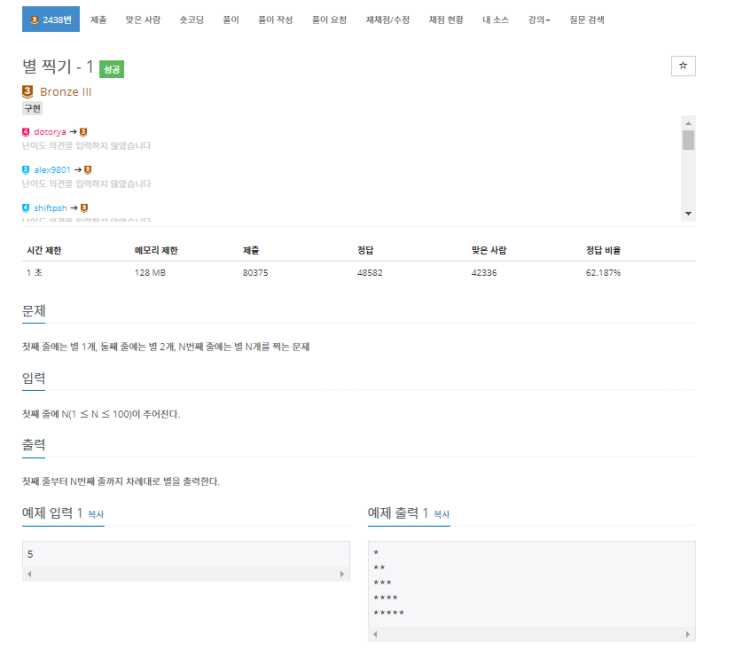The width and height of the screenshot is (743, 649).
Task: Click left arrow of example input scrollbar
Action: (x=29, y=574)
